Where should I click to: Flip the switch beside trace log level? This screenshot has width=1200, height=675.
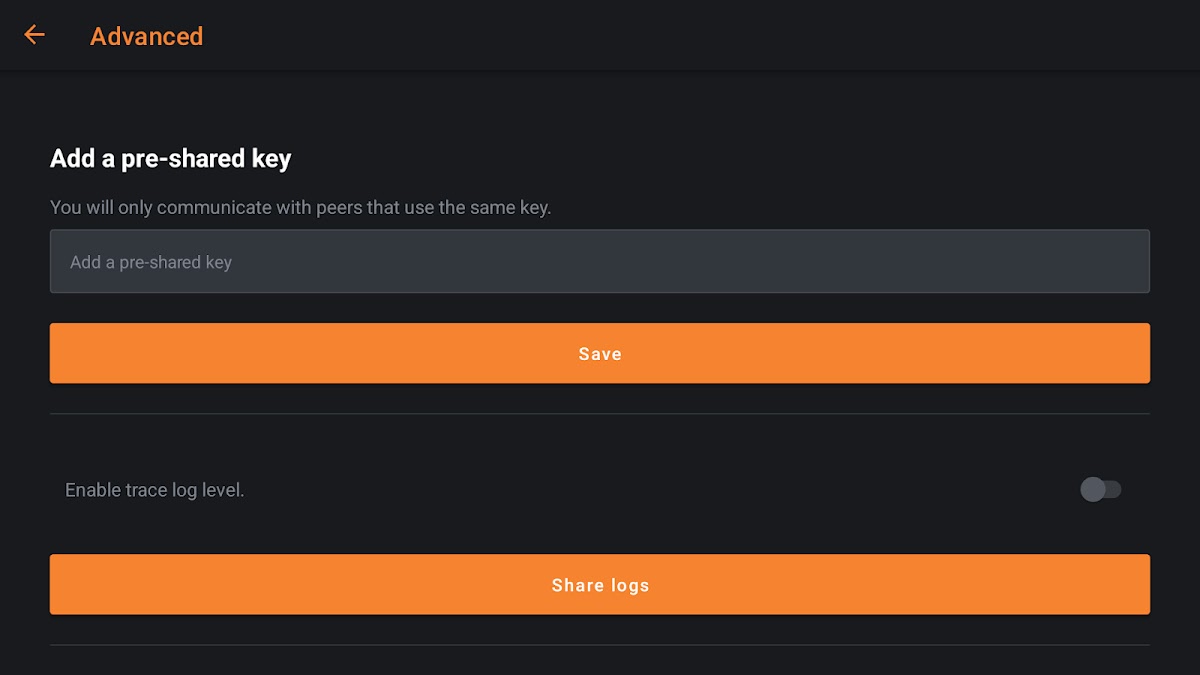pyautogui.click(x=1101, y=489)
